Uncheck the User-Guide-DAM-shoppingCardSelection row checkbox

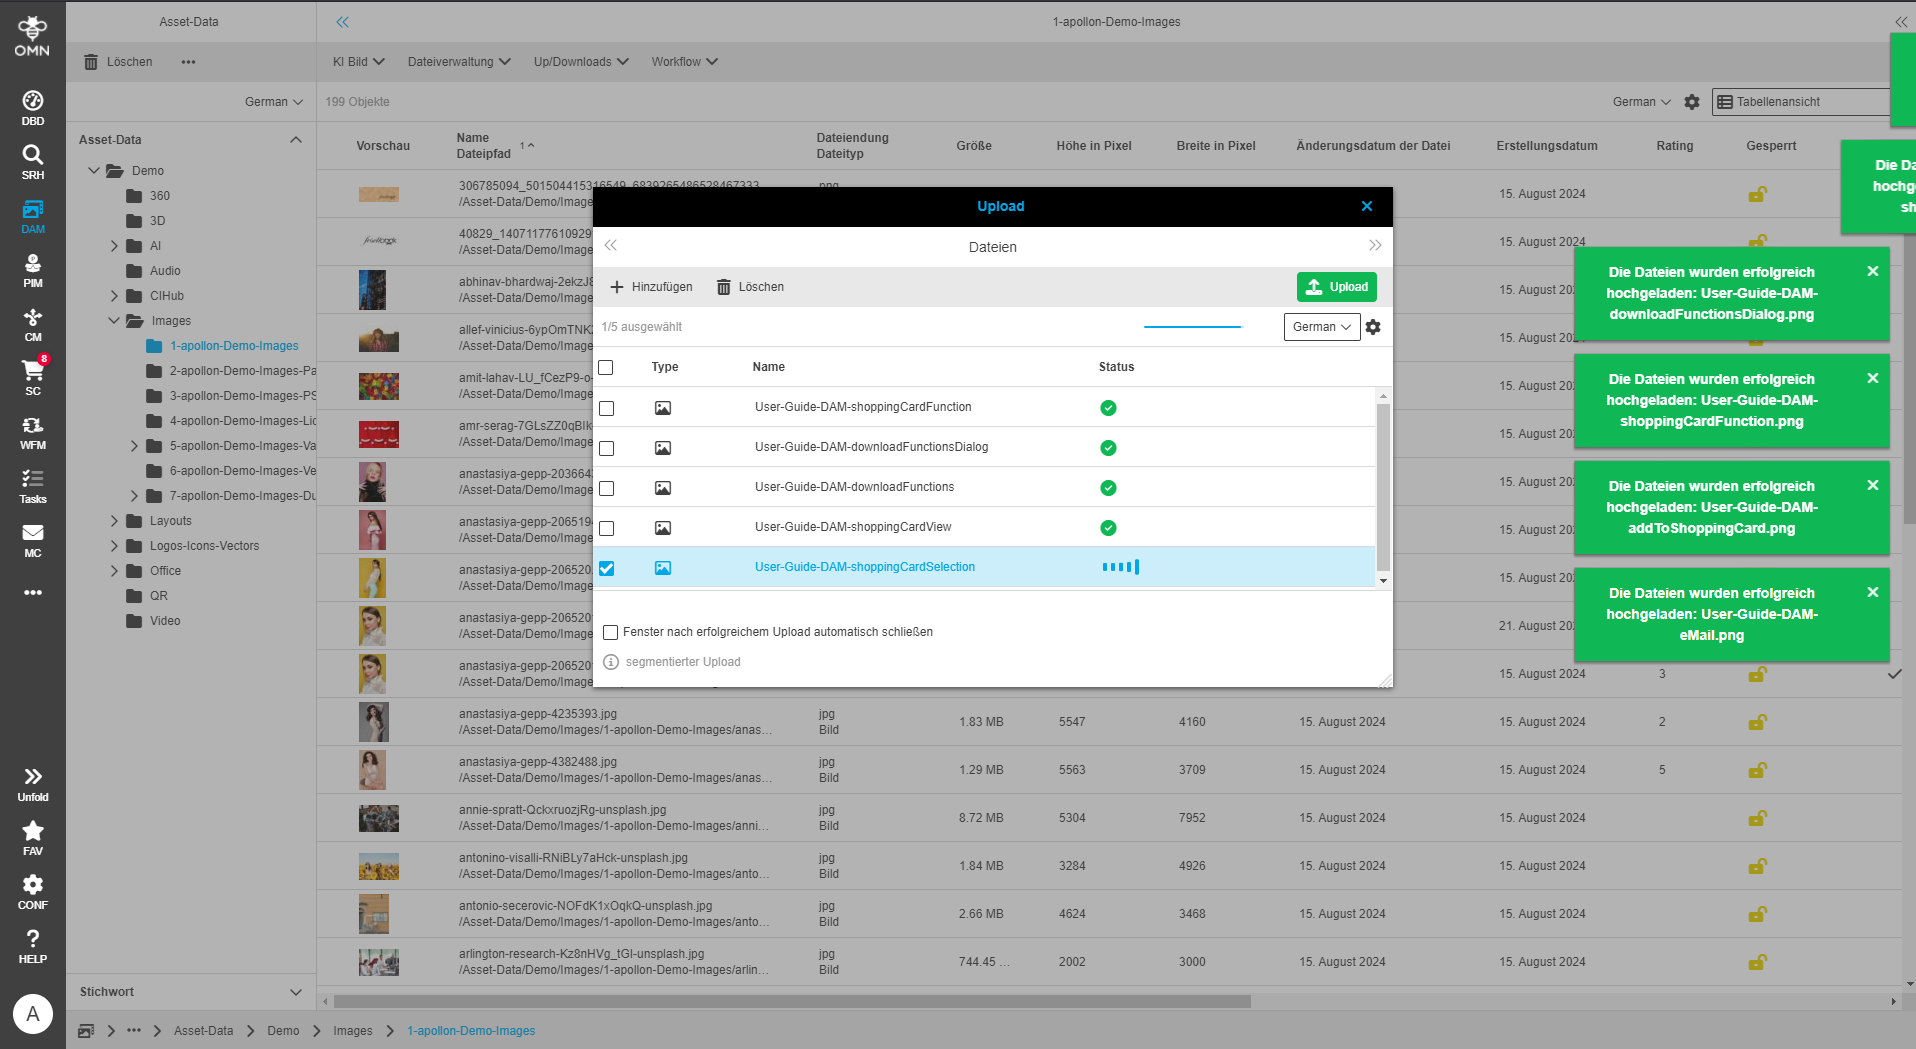(x=607, y=568)
